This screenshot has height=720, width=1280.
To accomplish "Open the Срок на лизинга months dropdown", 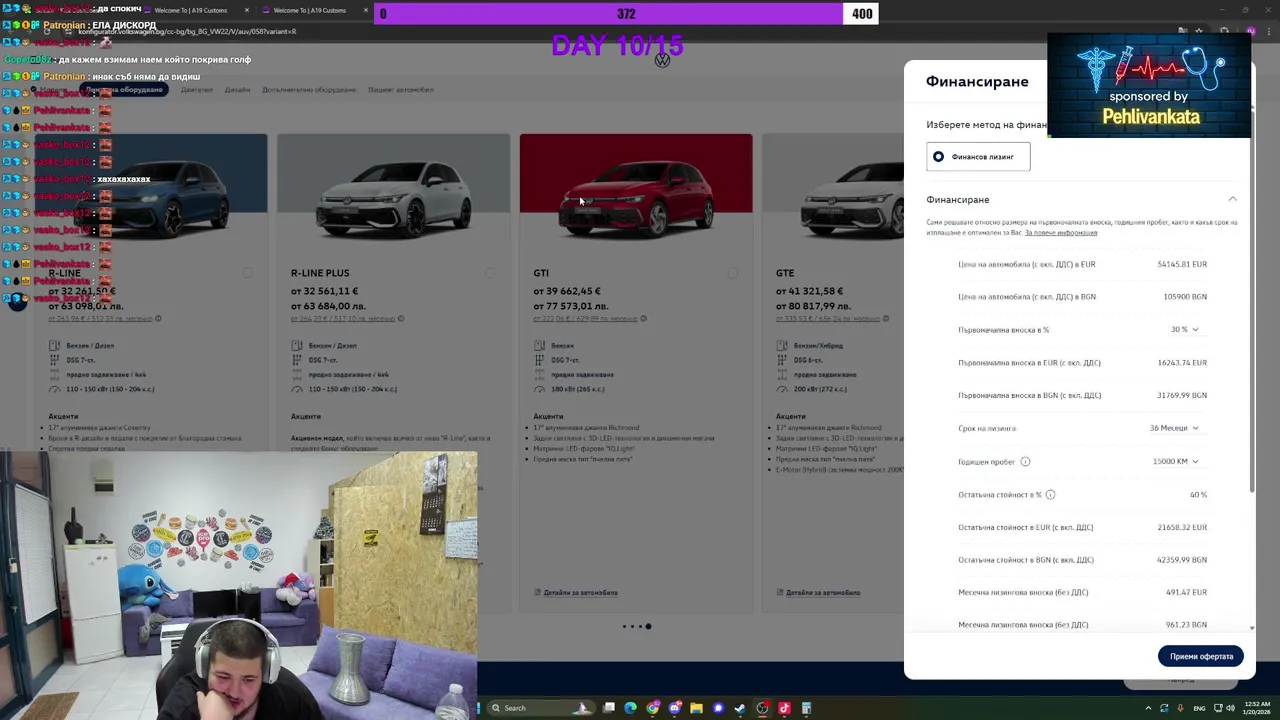I will (x=1173, y=428).
